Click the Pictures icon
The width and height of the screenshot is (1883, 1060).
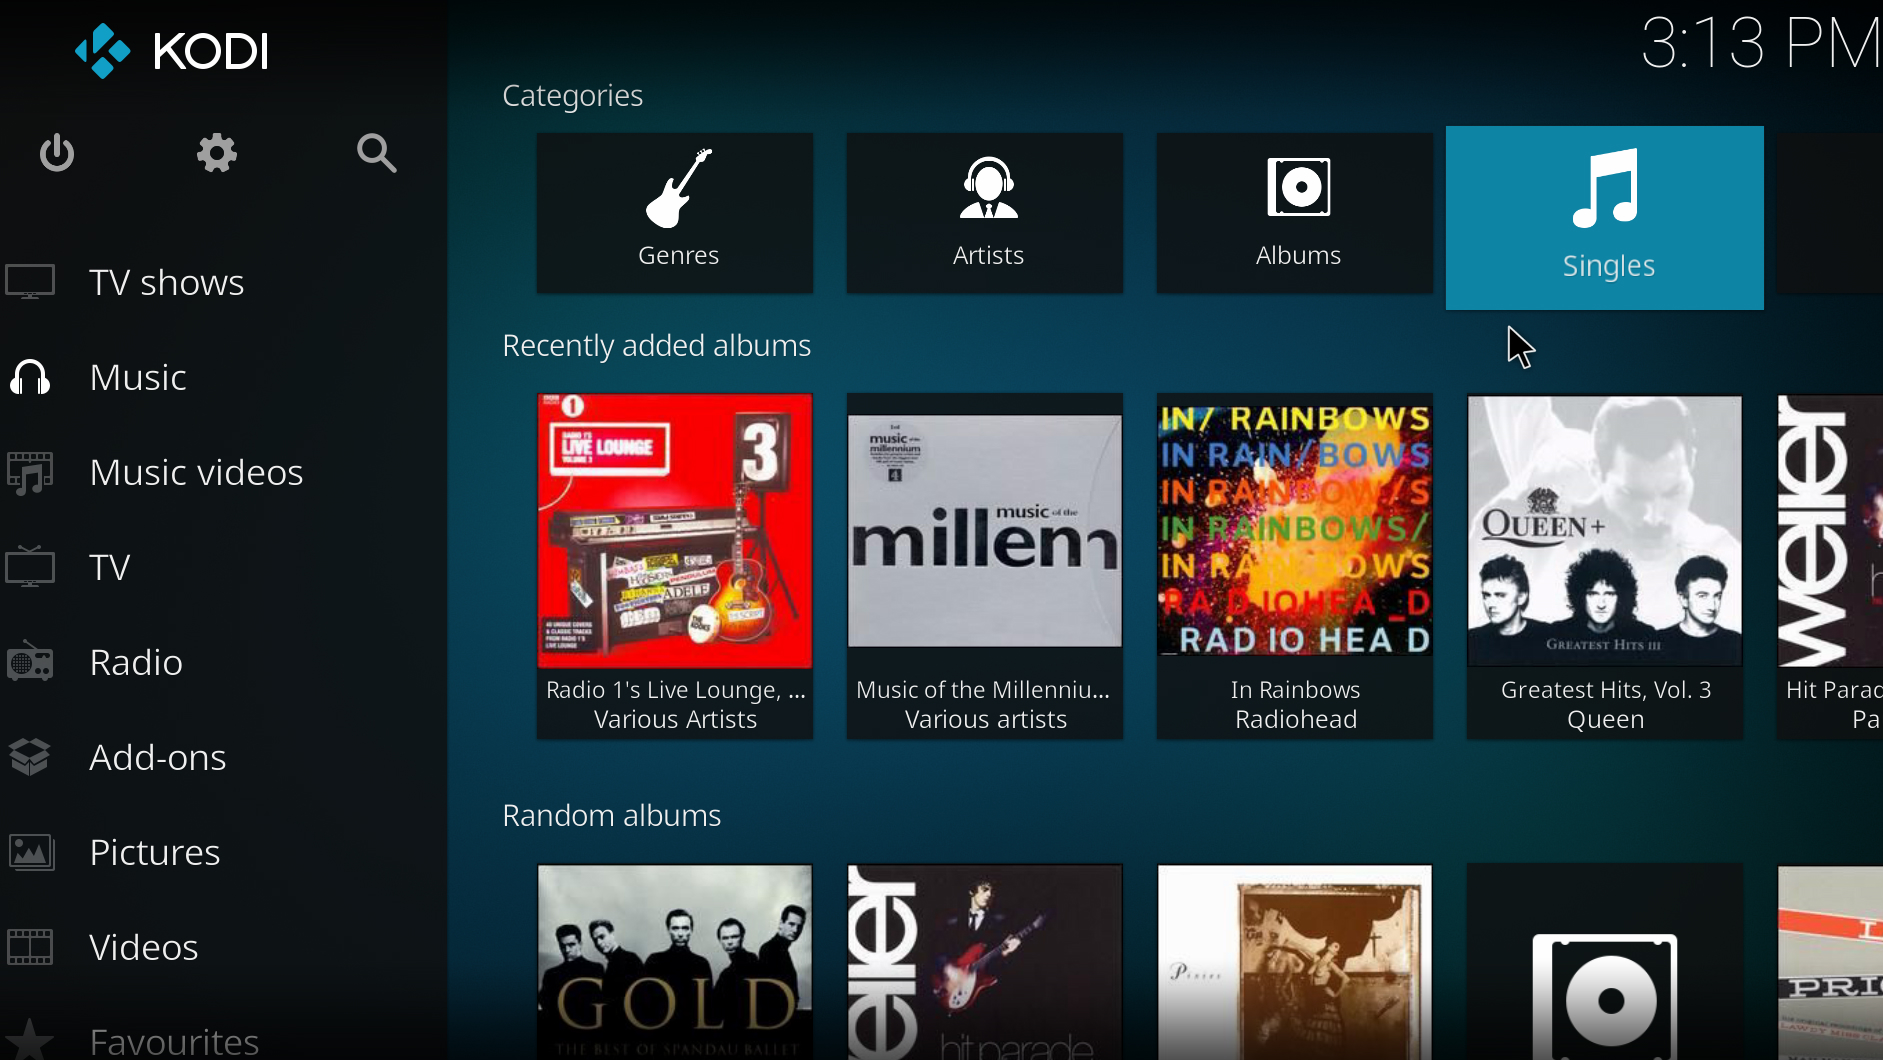tap(31, 852)
